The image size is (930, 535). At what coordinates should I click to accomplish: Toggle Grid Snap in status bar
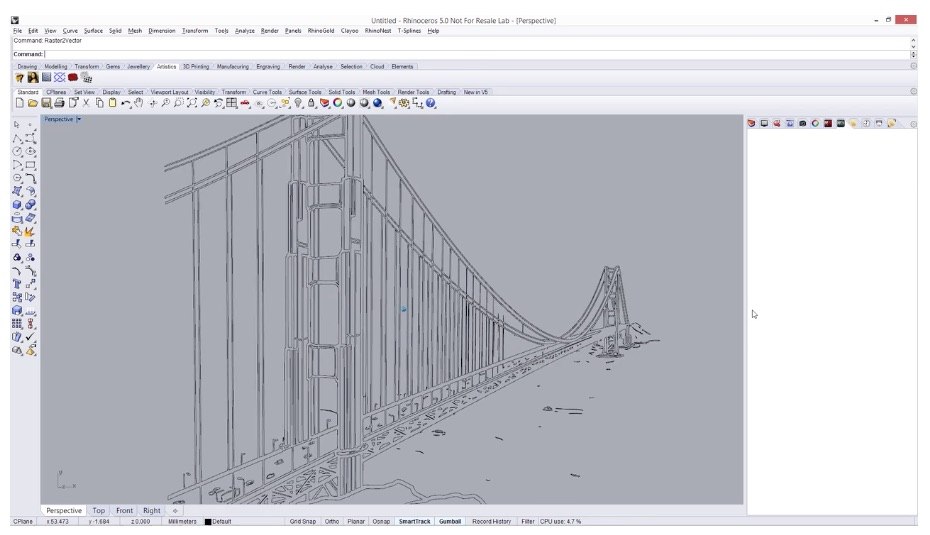[x=303, y=522]
